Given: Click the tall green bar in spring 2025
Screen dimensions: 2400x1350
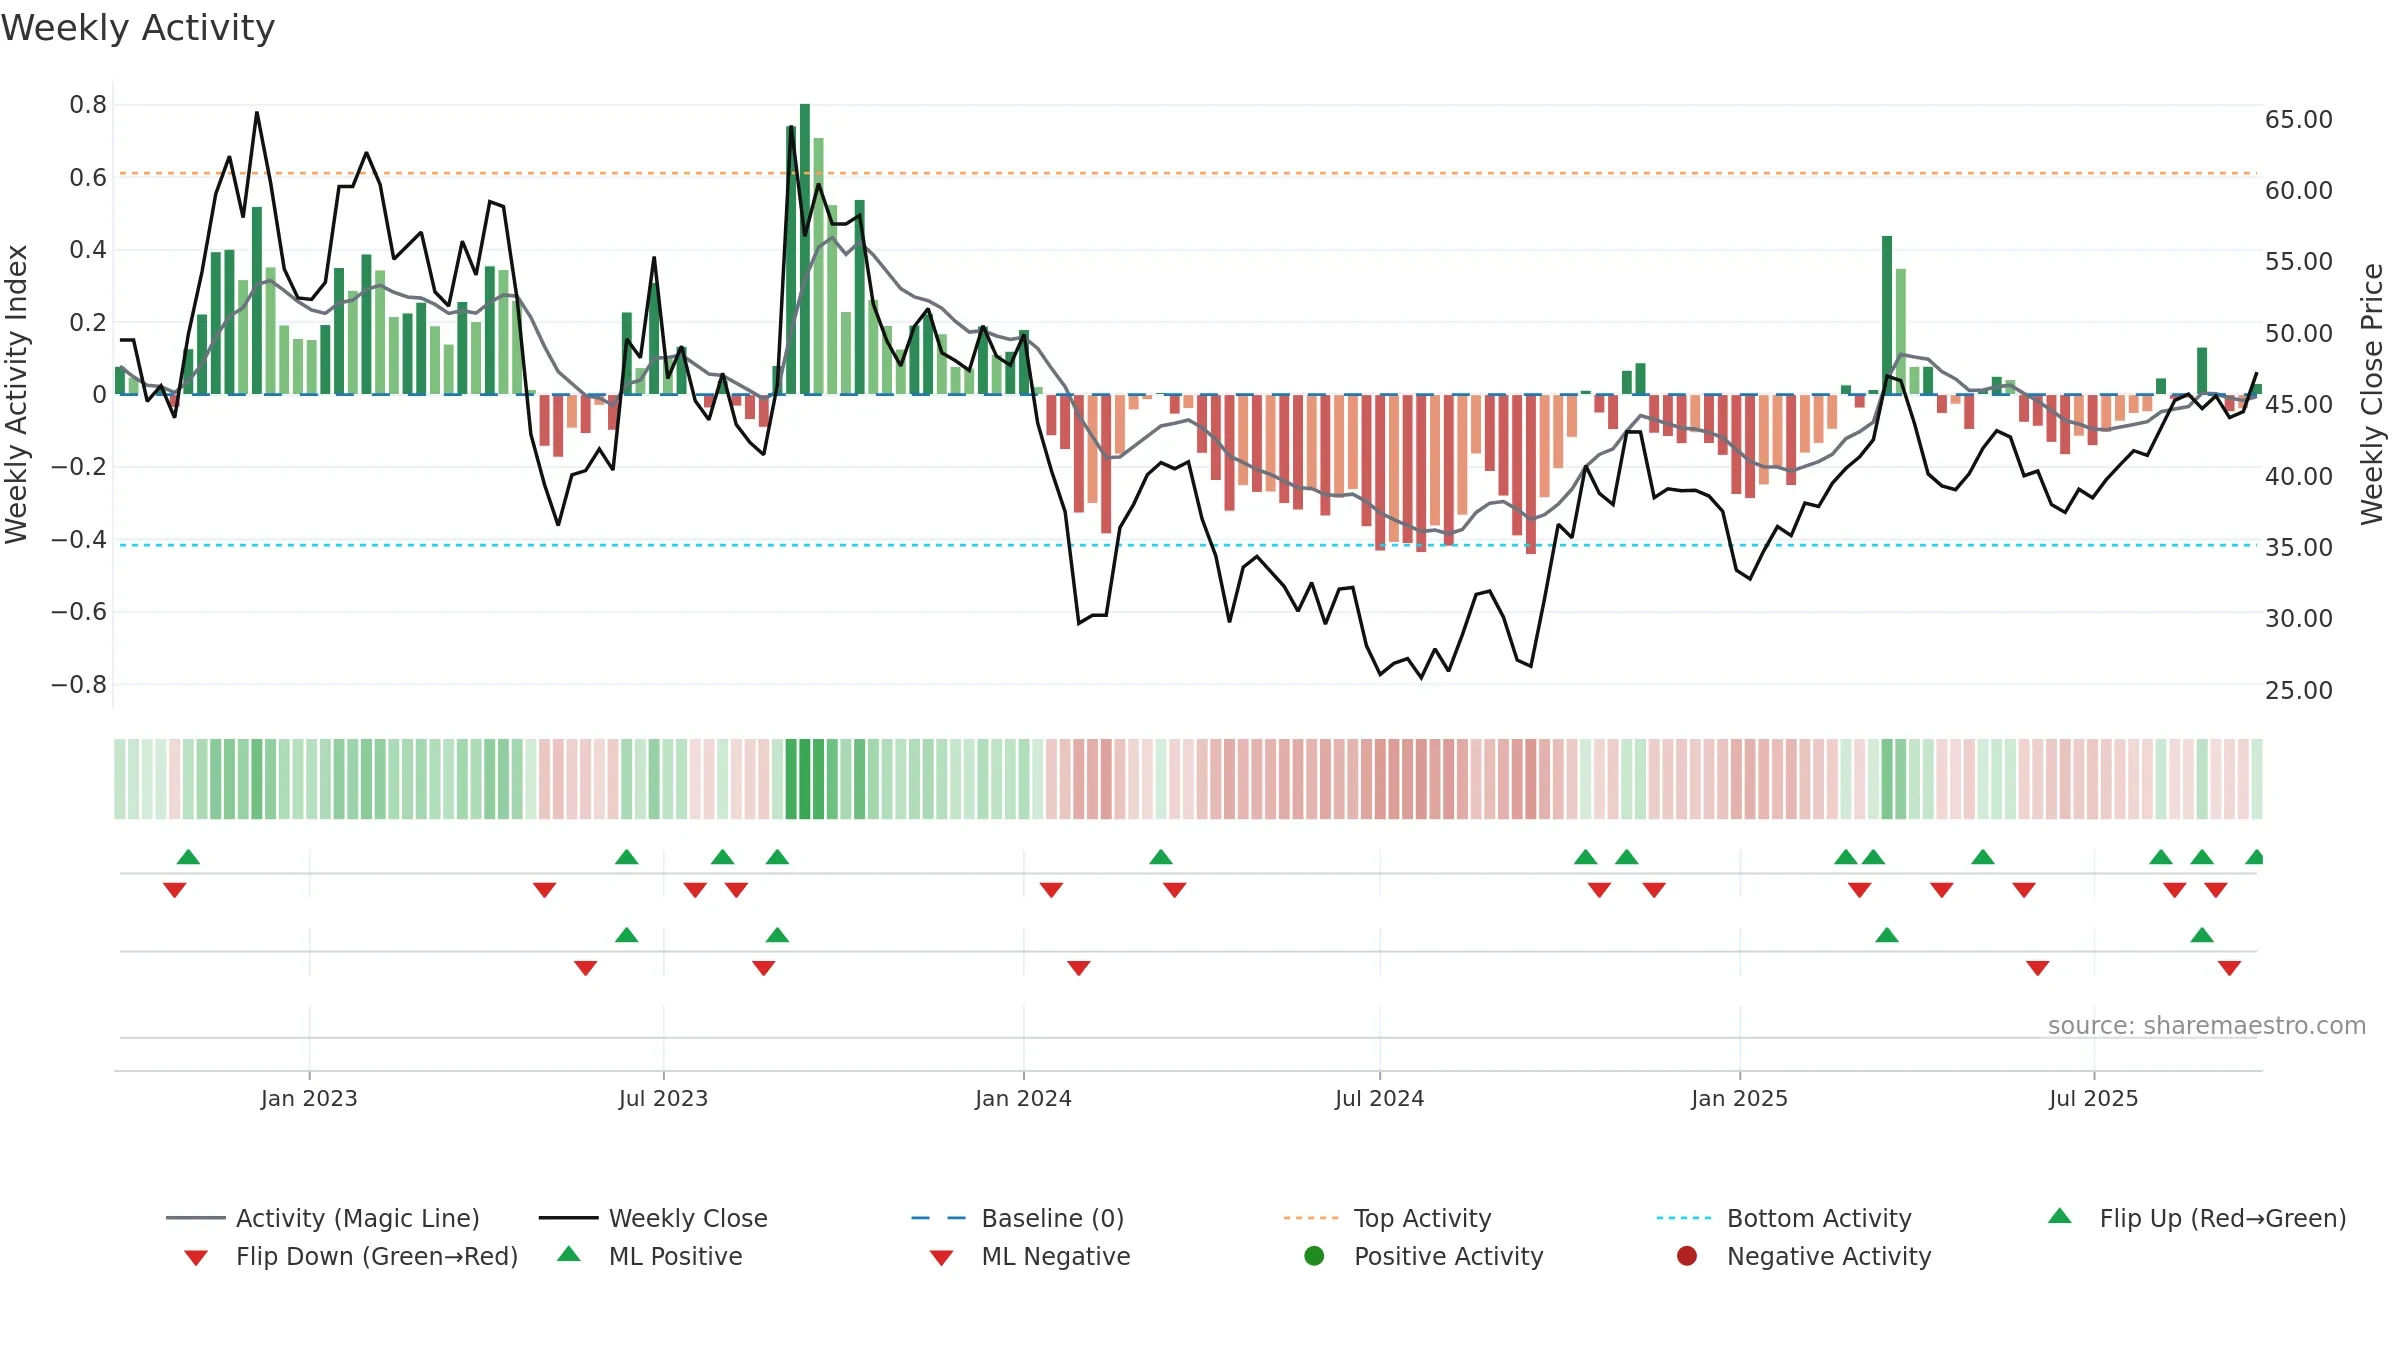Looking at the screenshot, I should coord(1887,315).
